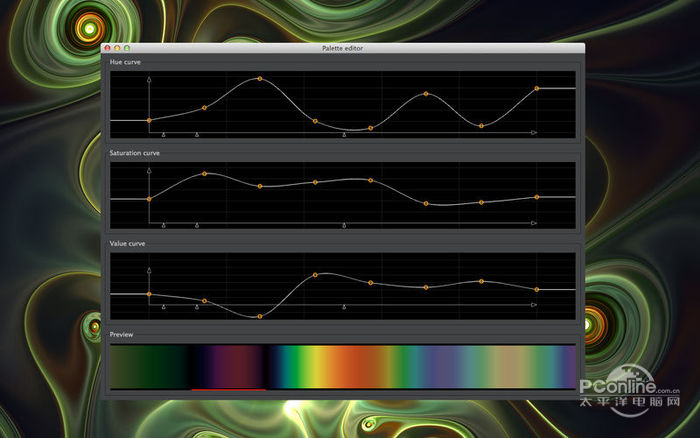
Task: Click the red selection bar beneath the Preview gradient
Action: click(x=229, y=390)
